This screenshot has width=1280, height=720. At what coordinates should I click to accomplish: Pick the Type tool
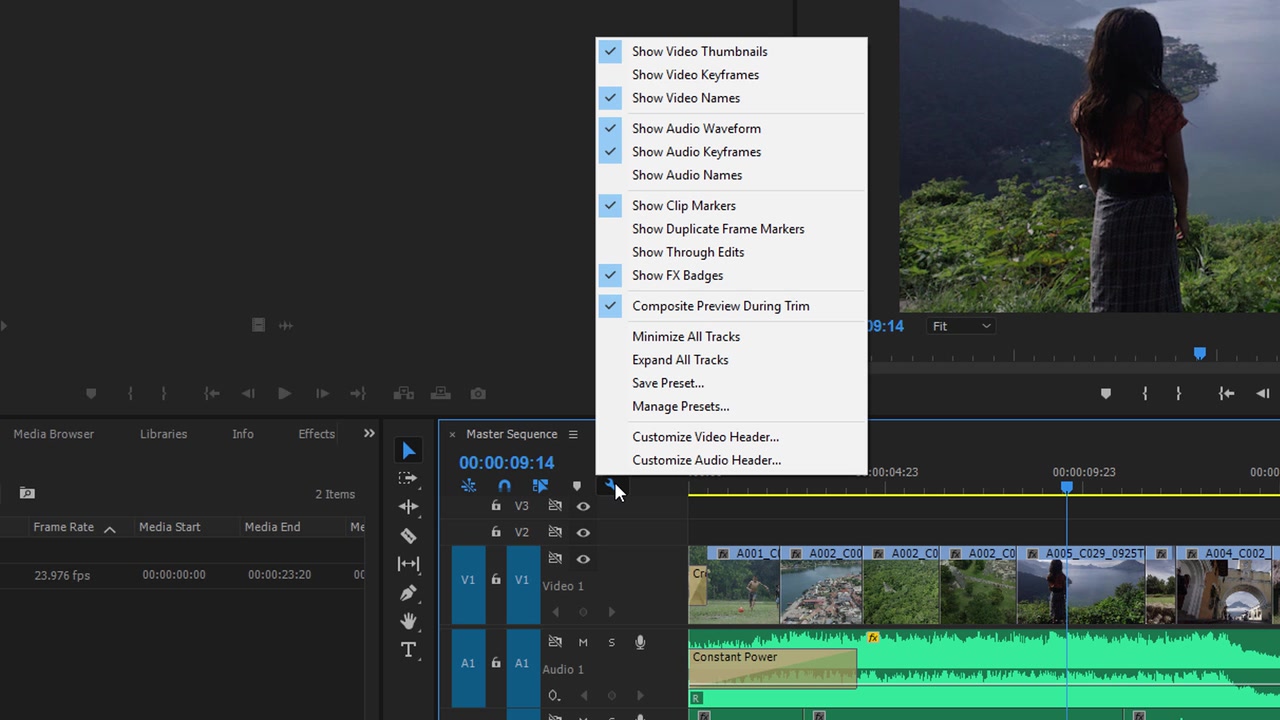[408, 650]
